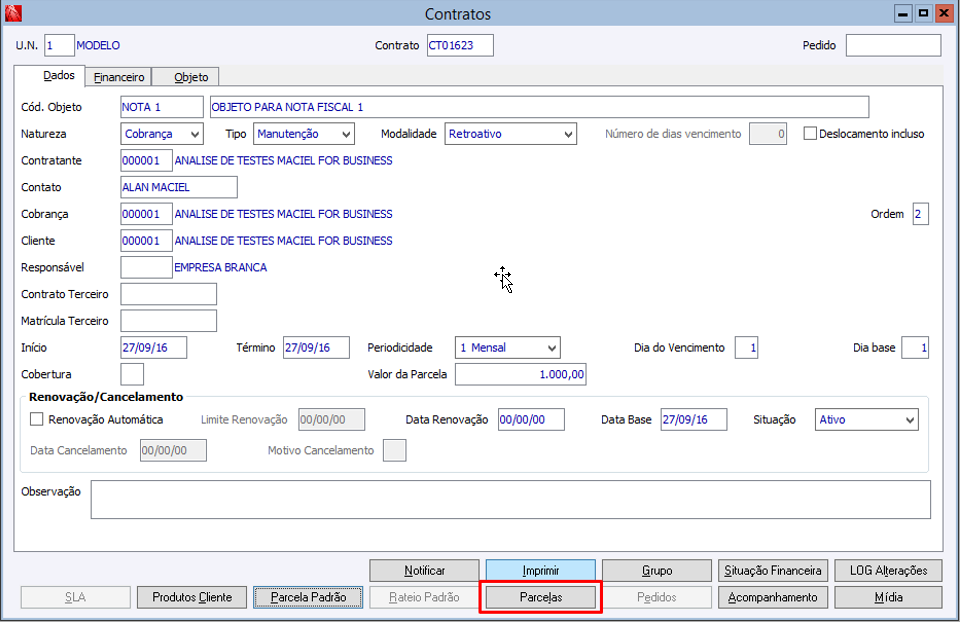Screen dimensions: 962x622
Task: Open the Natureza dropdown
Action: (162, 134)
